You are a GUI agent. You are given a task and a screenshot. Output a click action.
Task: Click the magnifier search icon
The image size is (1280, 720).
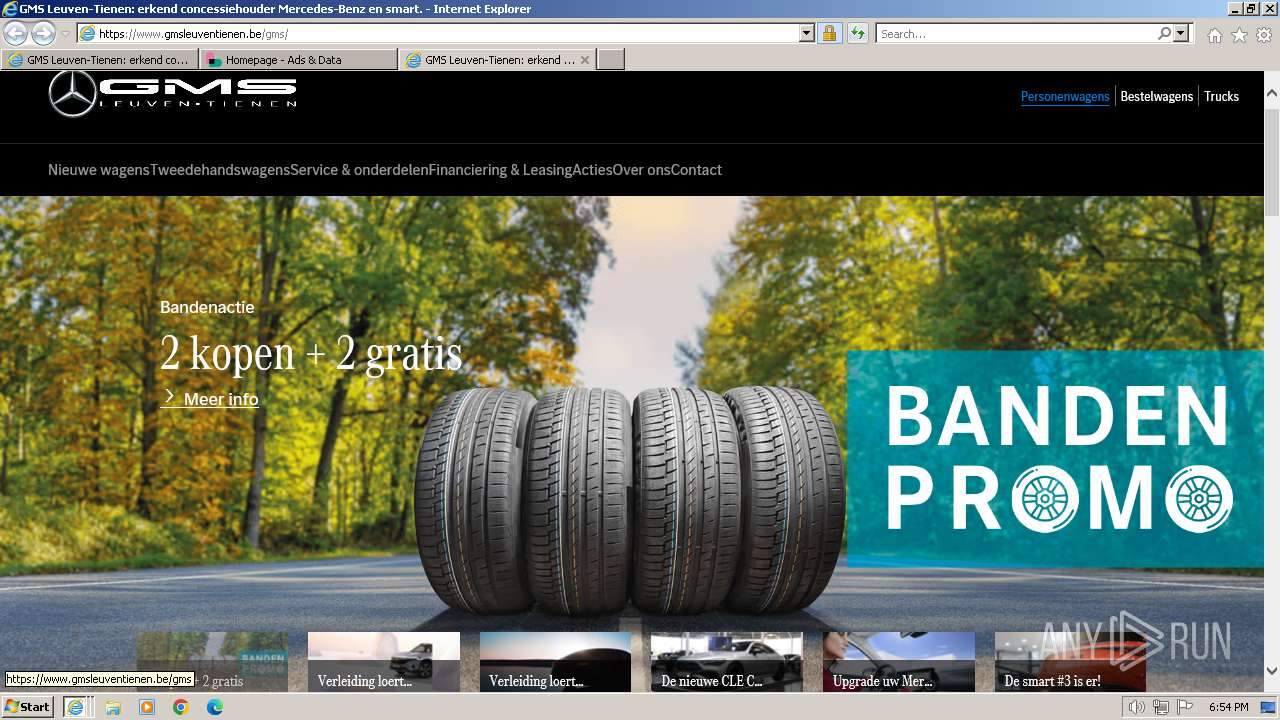click(1164, 33)
